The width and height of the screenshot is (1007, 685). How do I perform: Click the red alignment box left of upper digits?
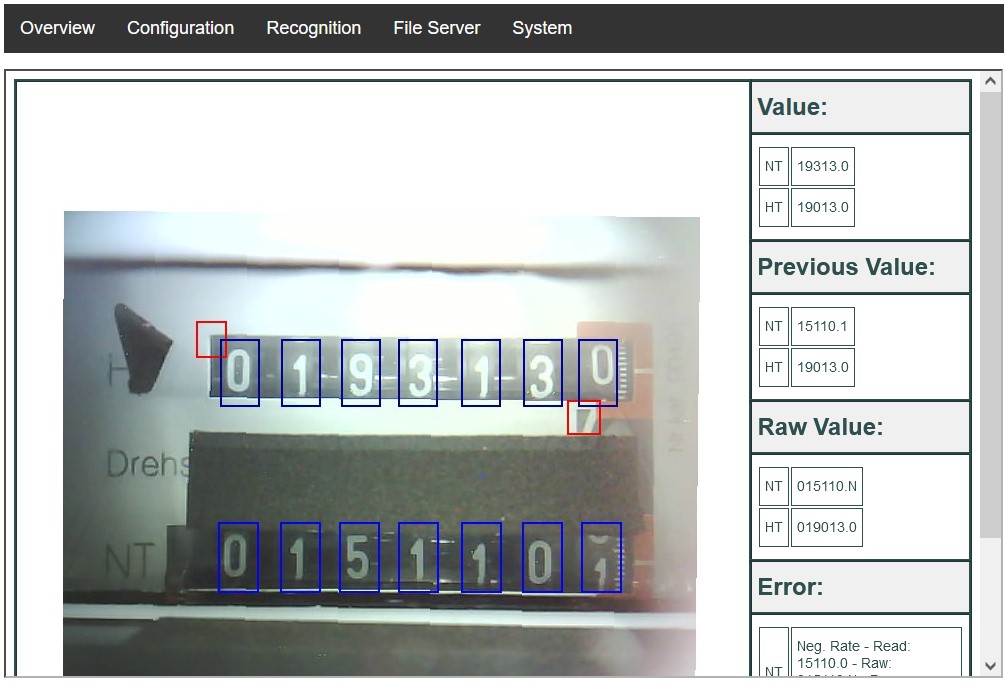click(x=211, y=339)
